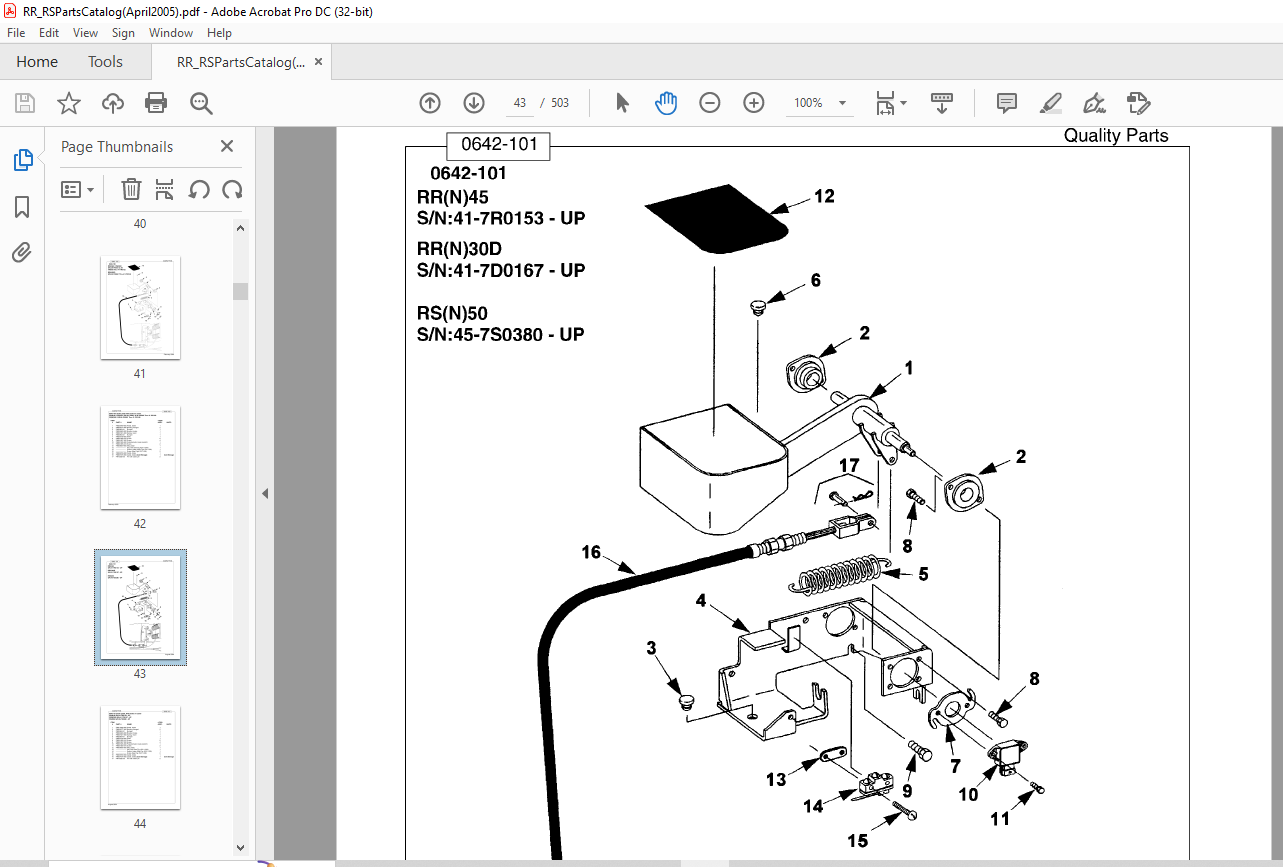Click the 'Quality Parts' header text

tap(1116, 136)
